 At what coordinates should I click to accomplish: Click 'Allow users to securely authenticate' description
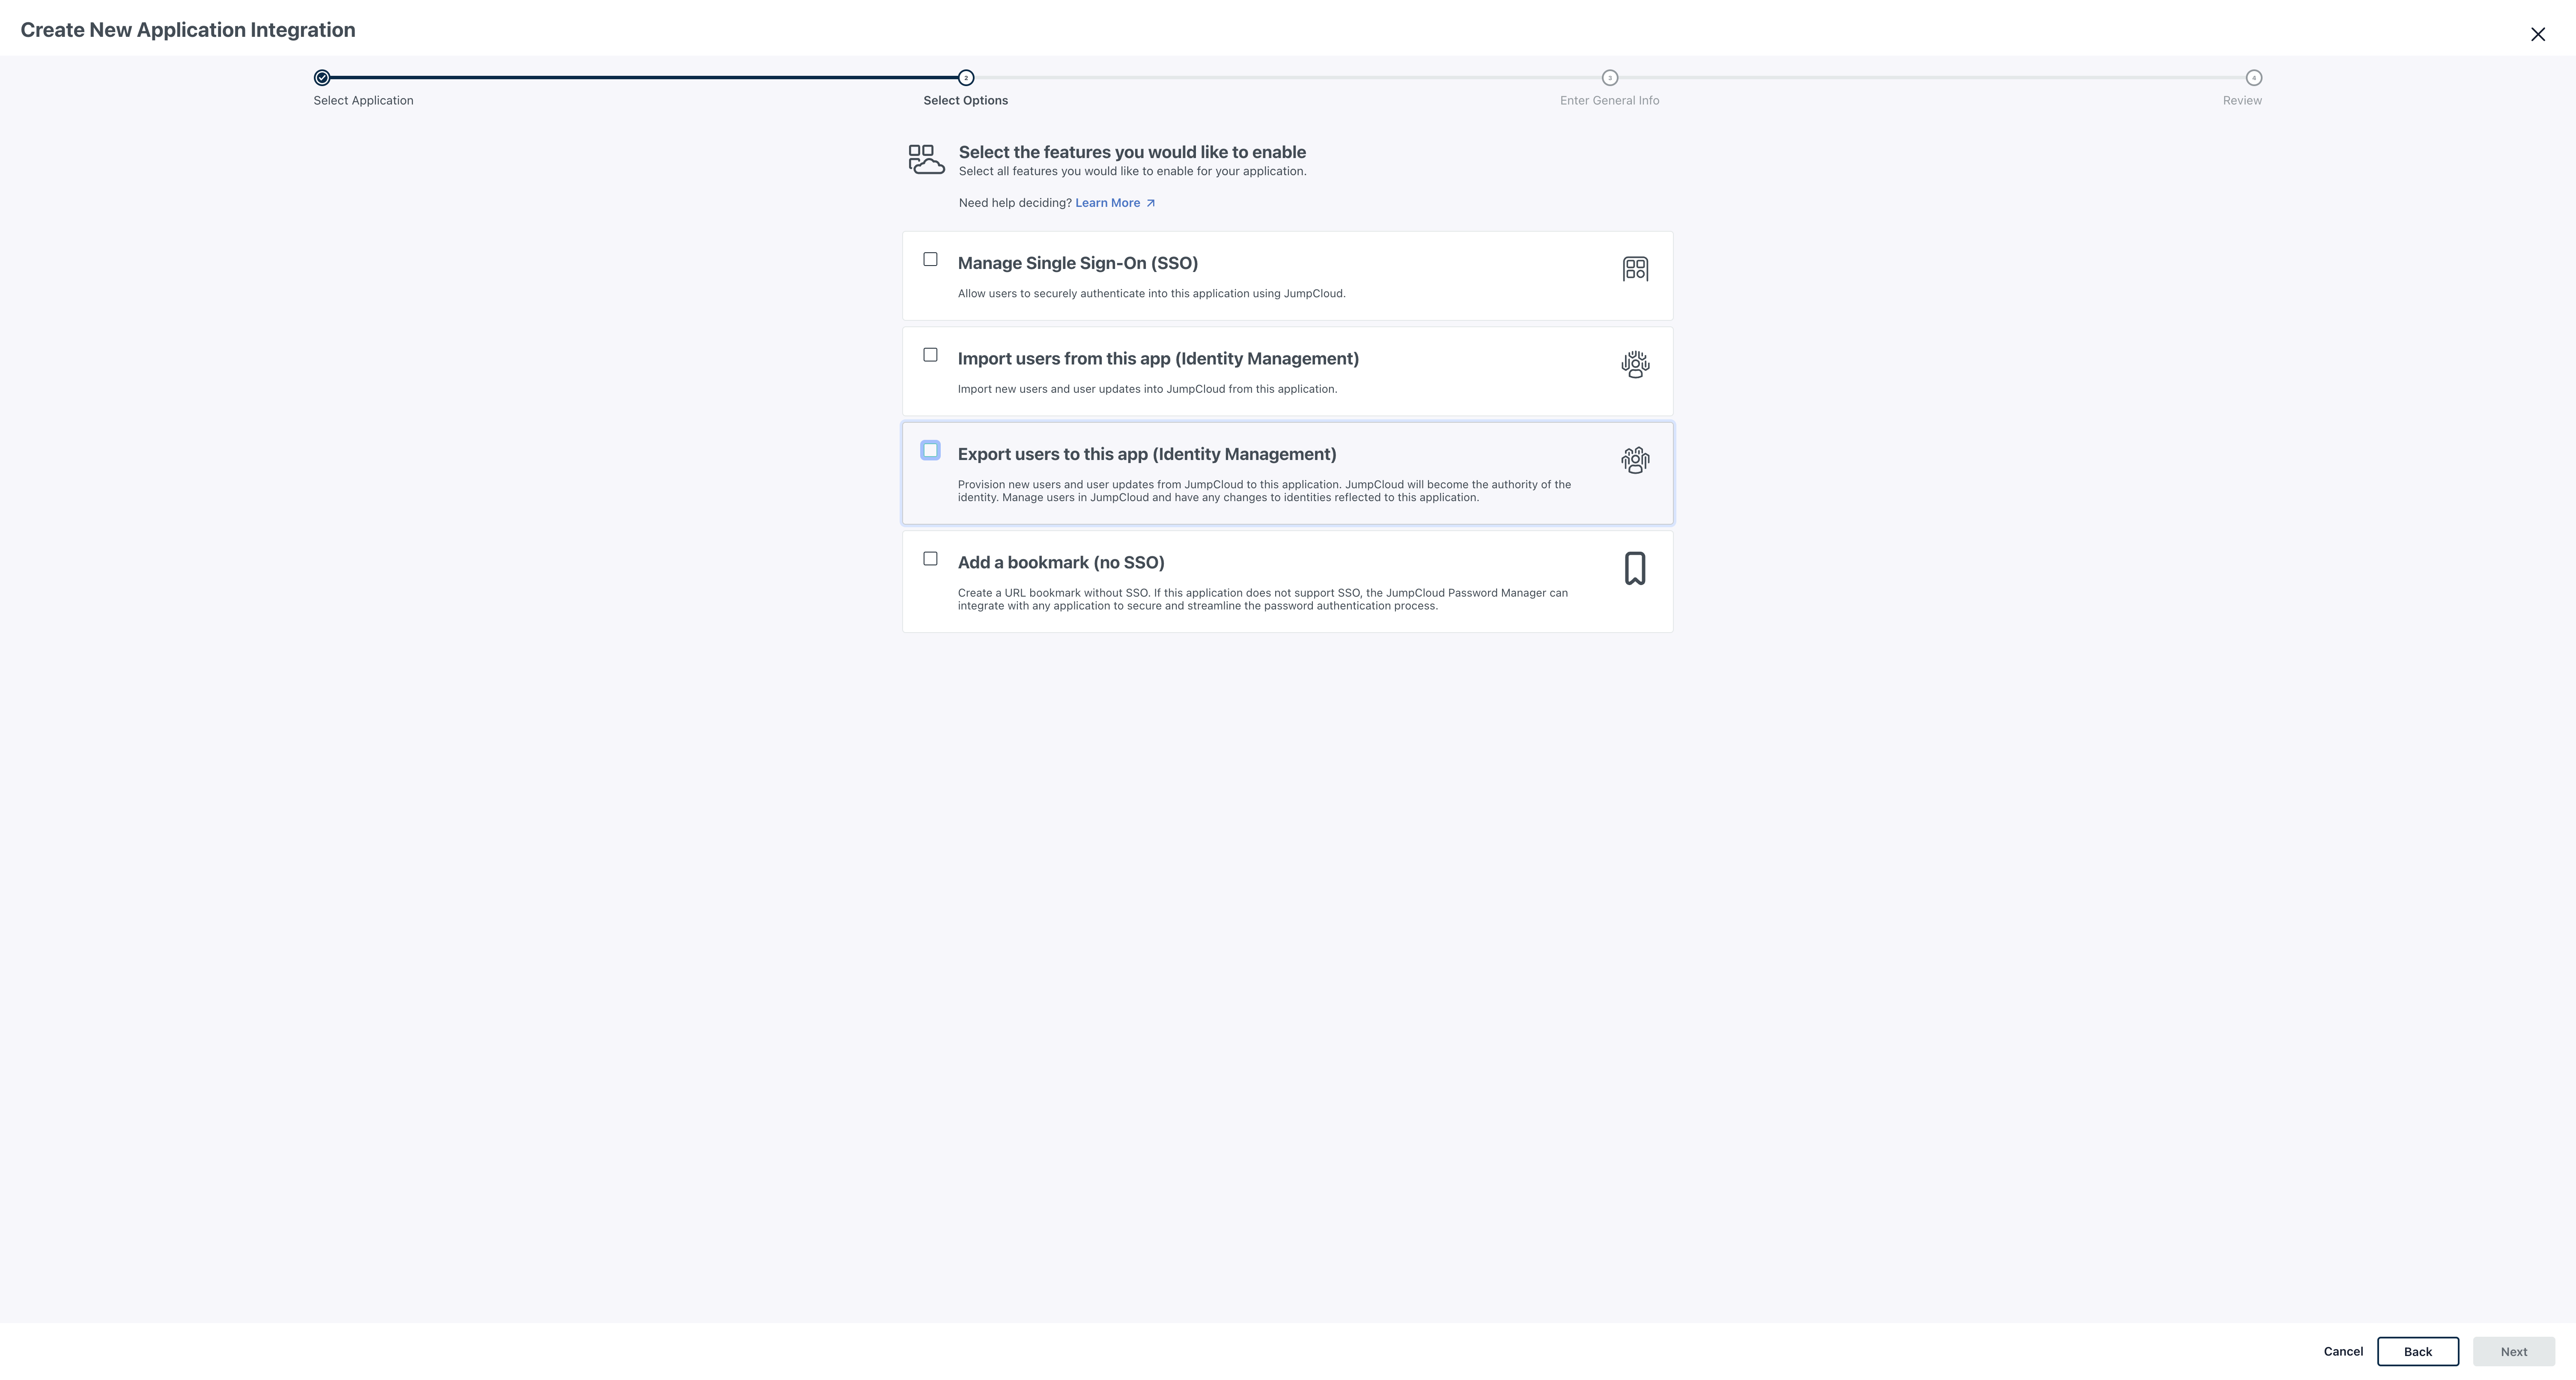pyautogui.click(x=1152, y=294)
